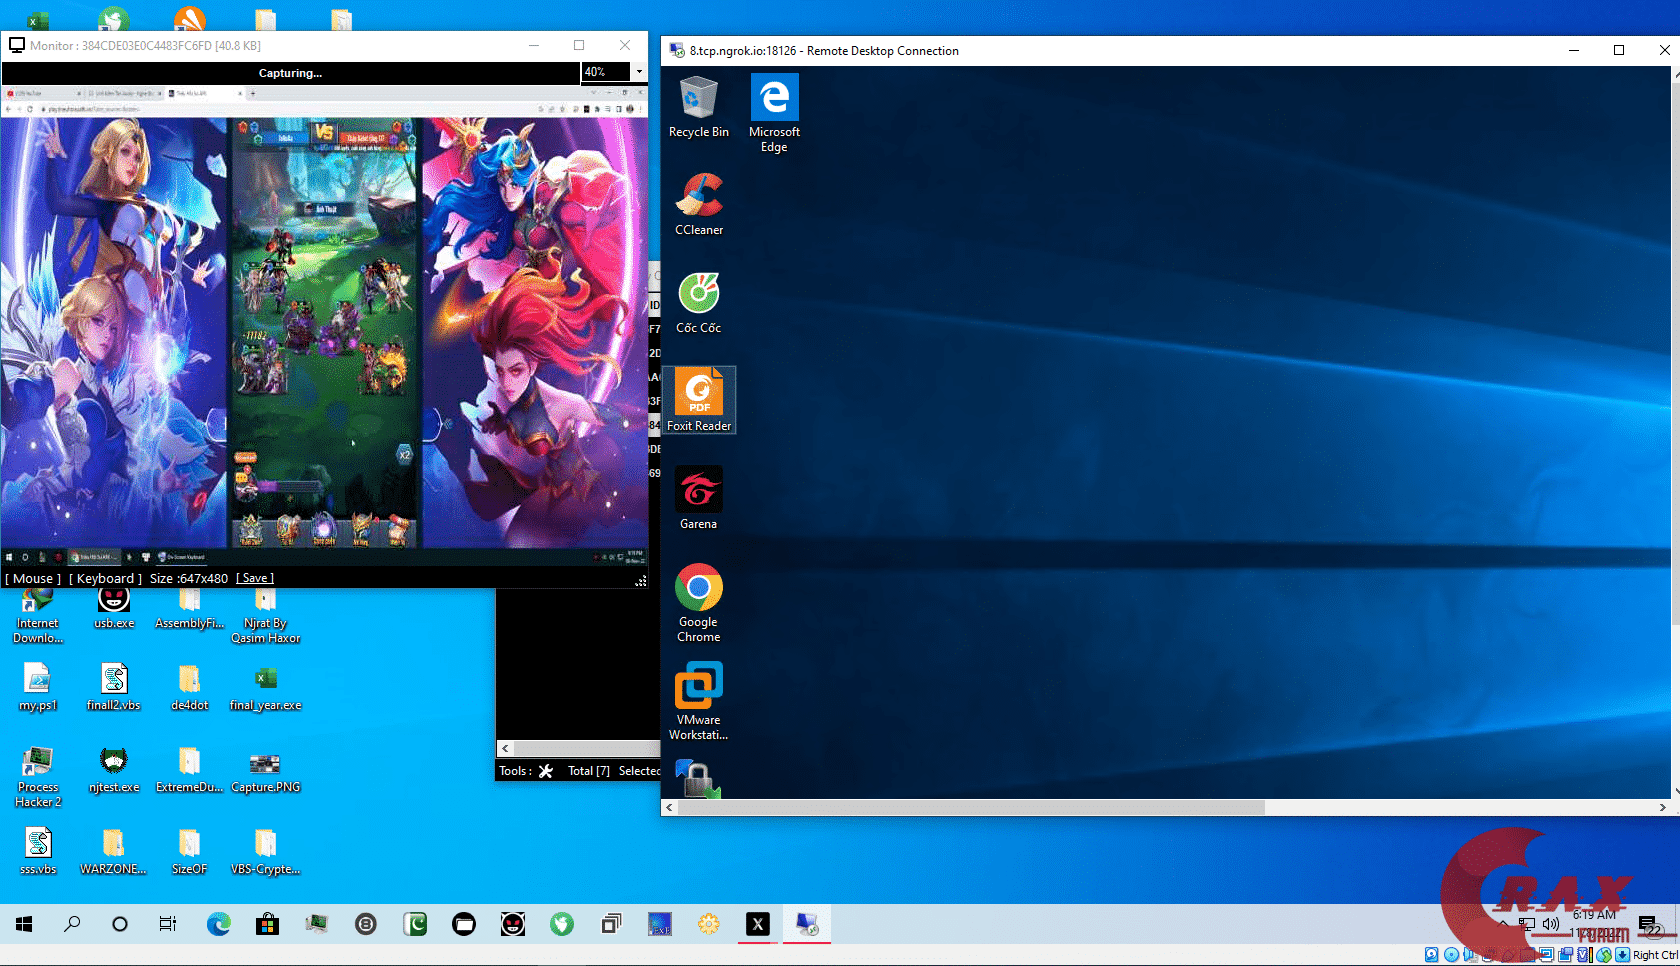The height and width of the screenshot is (966, 1680).
Task: Open the usb.exe desktop icon
Action: click(x=114, y=609)
